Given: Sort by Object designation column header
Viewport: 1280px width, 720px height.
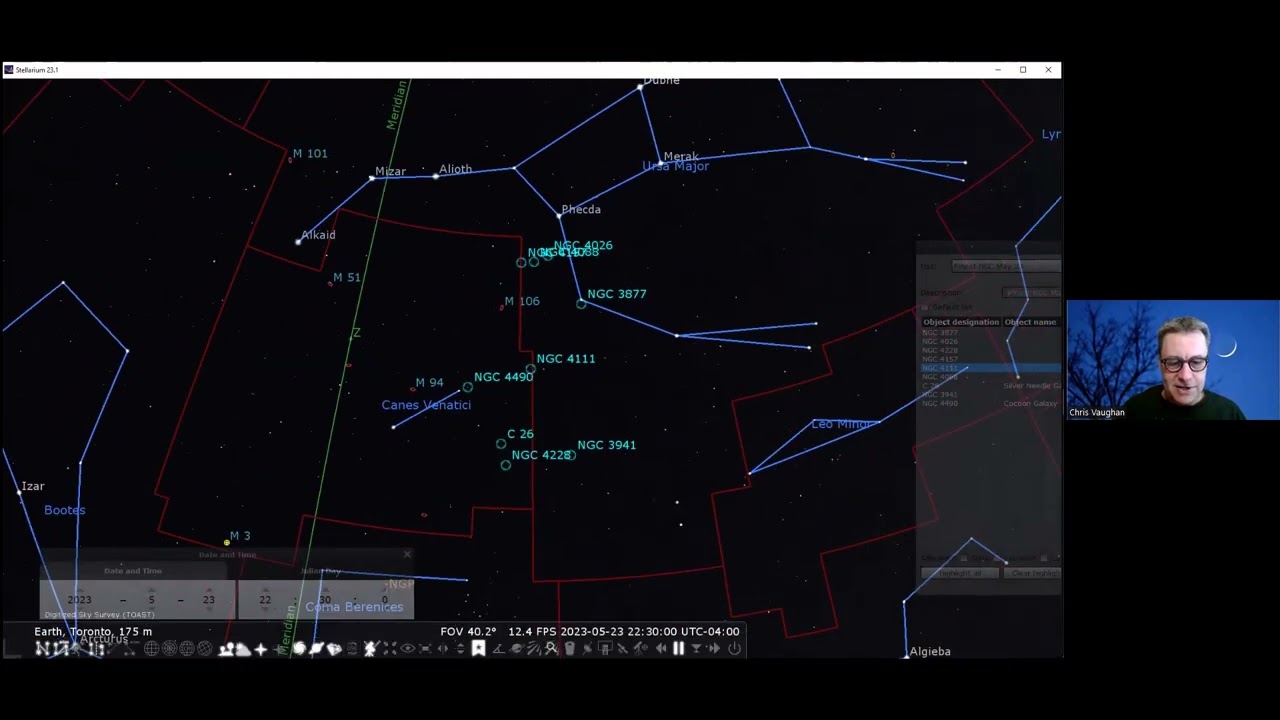Looking at the screenshot, I should pyautogui.click(x=961, y=322).
